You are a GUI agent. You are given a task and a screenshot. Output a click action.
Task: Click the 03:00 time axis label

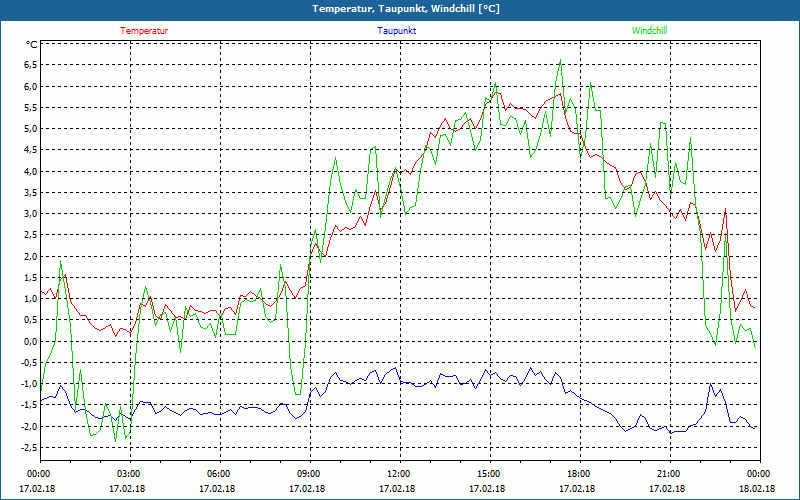click(128, 473)
